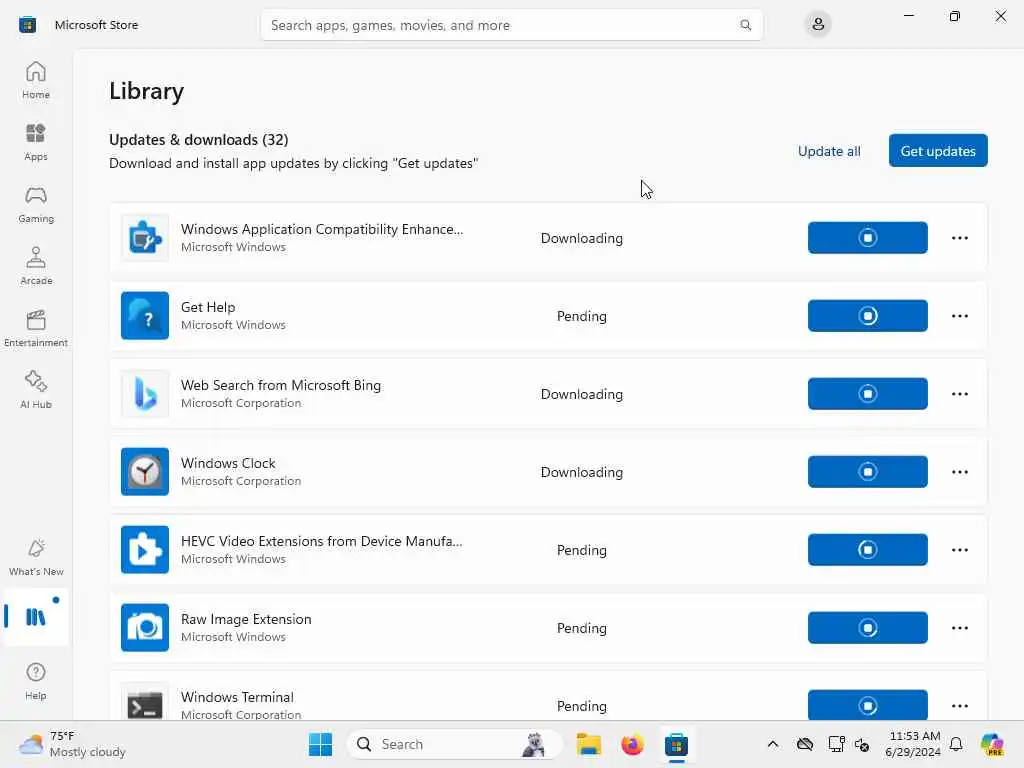Open more options for Raw Image Extension

point(959,628)
